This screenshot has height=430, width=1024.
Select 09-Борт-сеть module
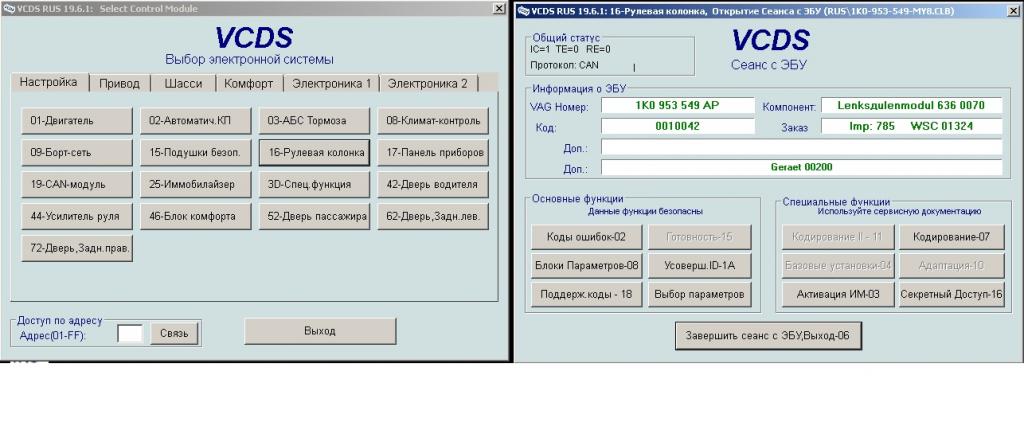coord(77,153)
